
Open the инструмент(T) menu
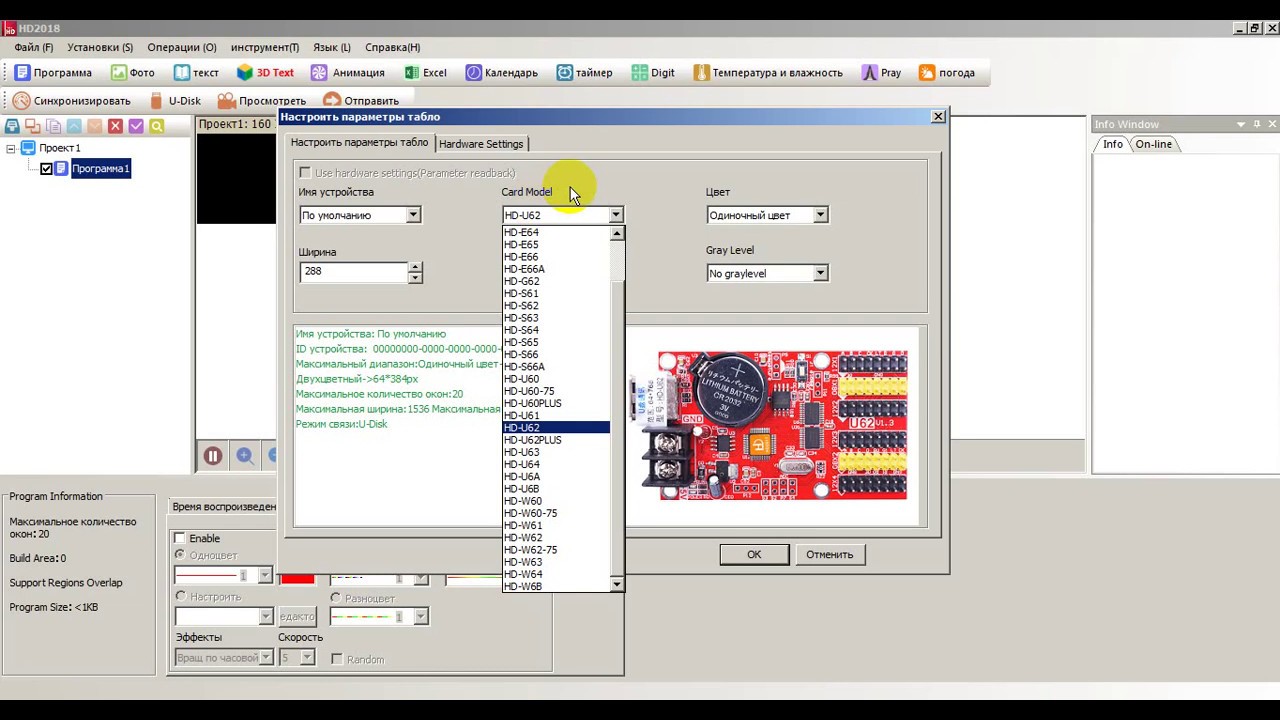pyautogui.click(x=265, y=47)
